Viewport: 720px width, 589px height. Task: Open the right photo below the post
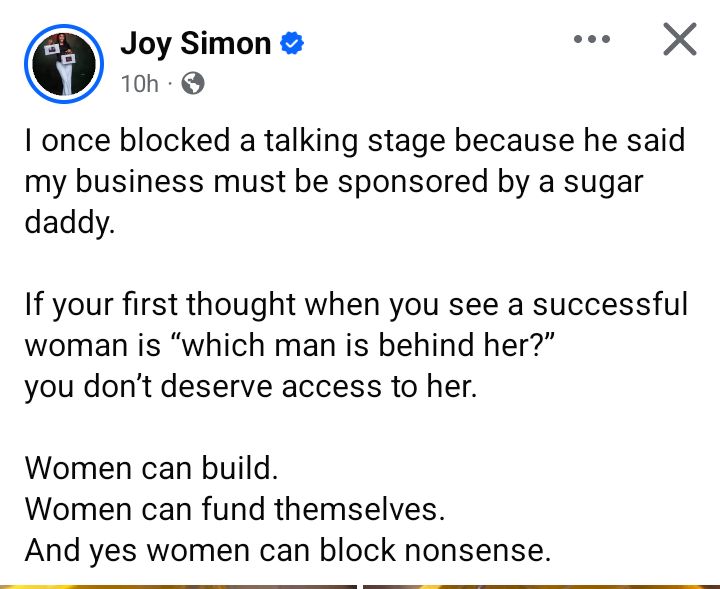(x=540, y=586)
